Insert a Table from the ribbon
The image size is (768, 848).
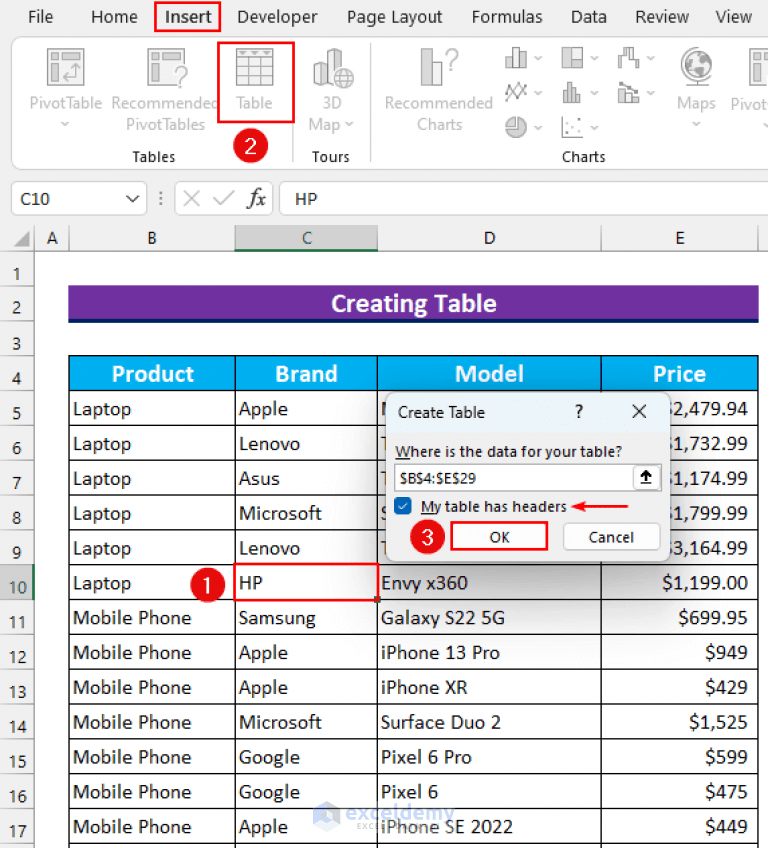point(254,80)
